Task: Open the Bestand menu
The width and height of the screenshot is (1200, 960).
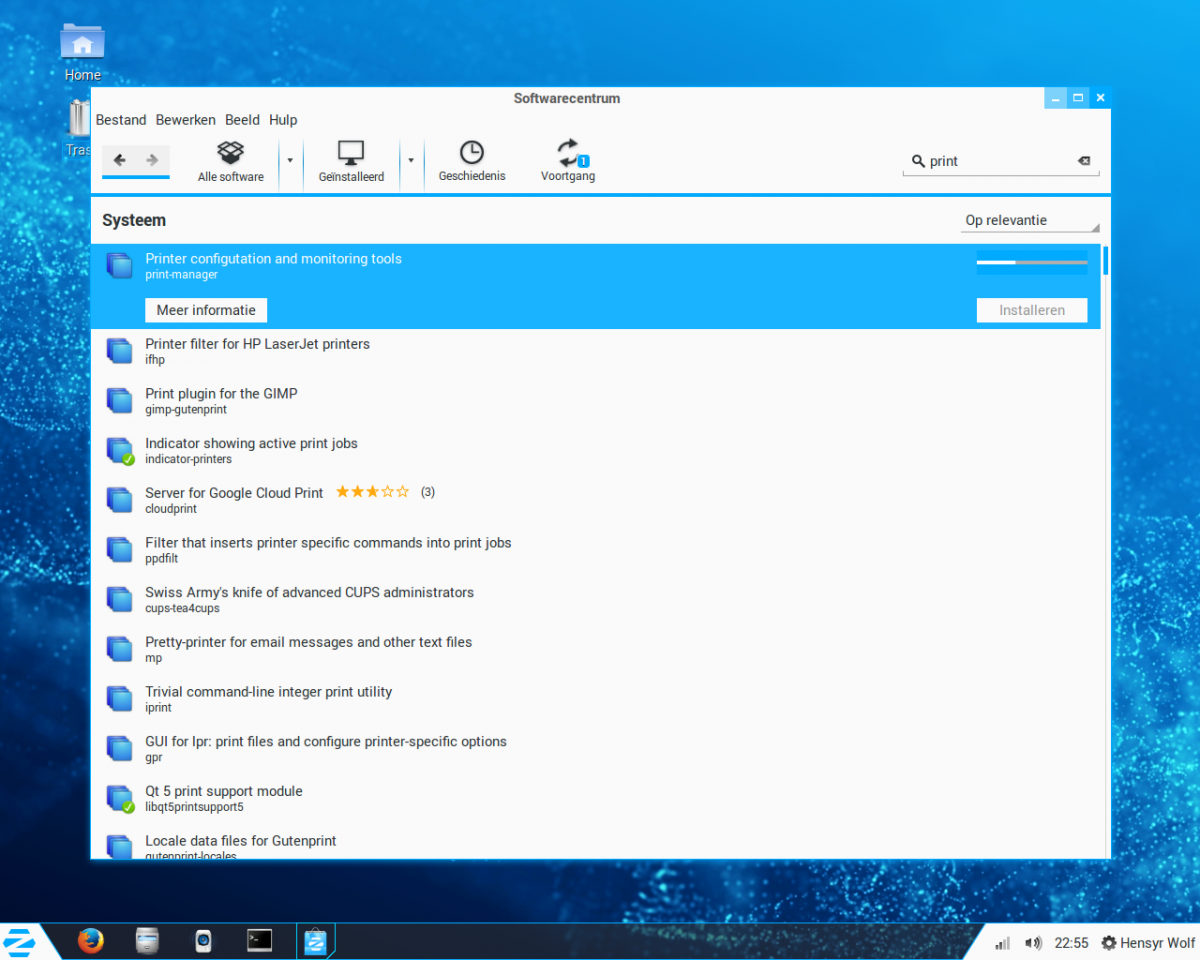Action: point(121,120)
